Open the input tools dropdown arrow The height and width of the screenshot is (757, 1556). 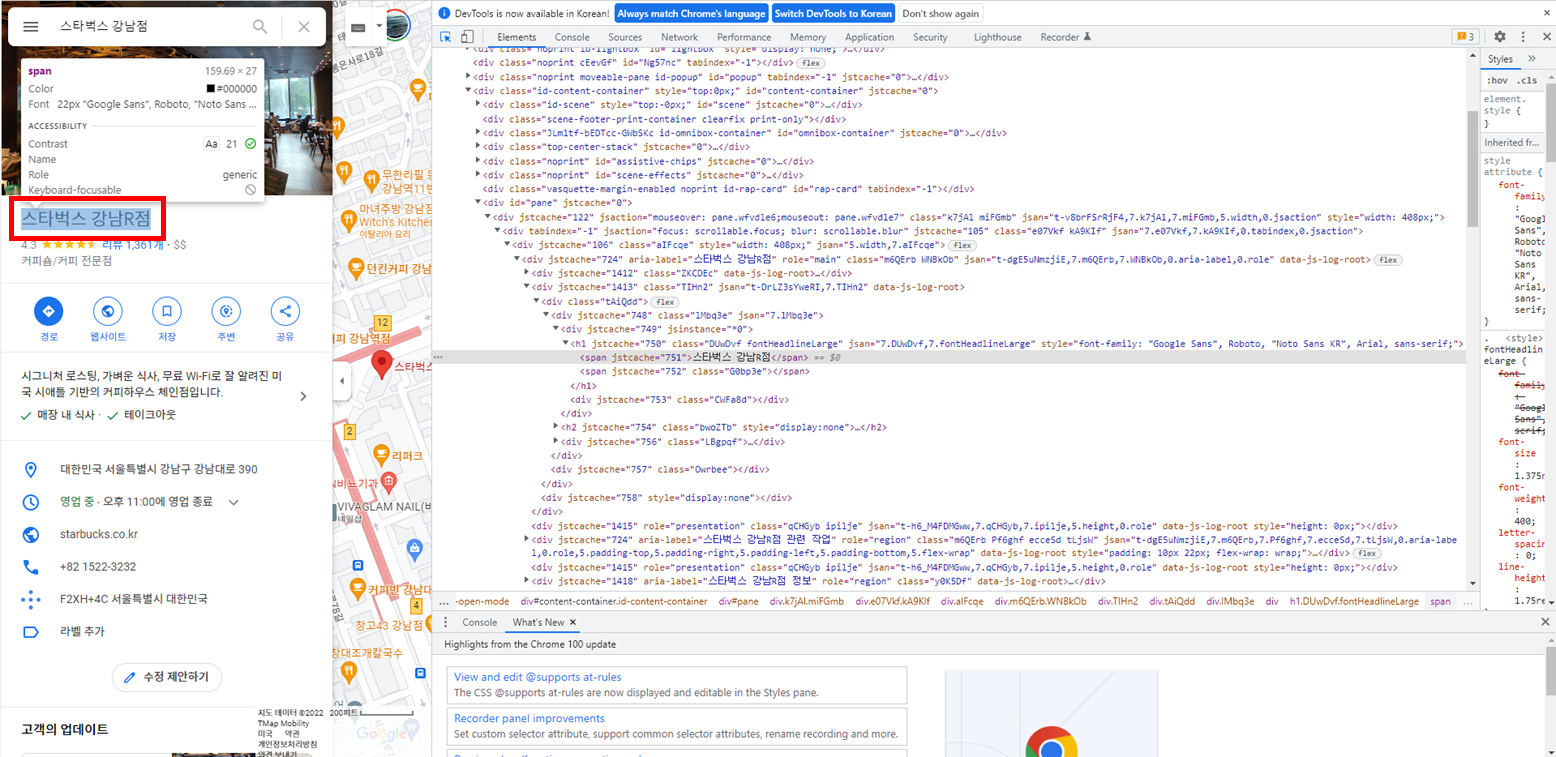380,26
